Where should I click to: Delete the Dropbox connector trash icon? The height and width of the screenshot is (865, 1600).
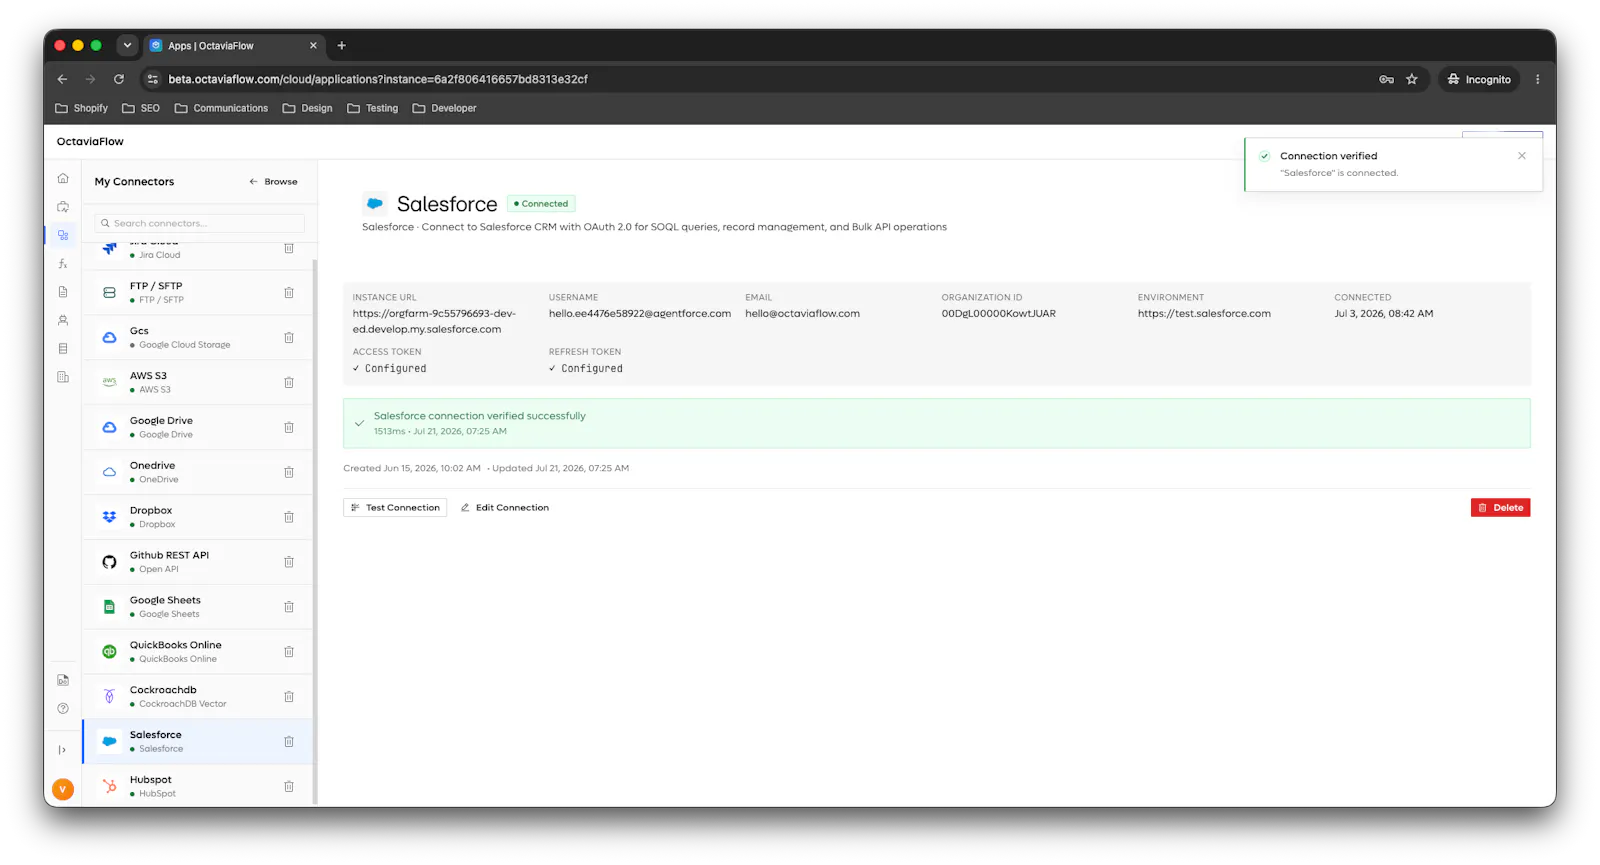coord(289,517)
